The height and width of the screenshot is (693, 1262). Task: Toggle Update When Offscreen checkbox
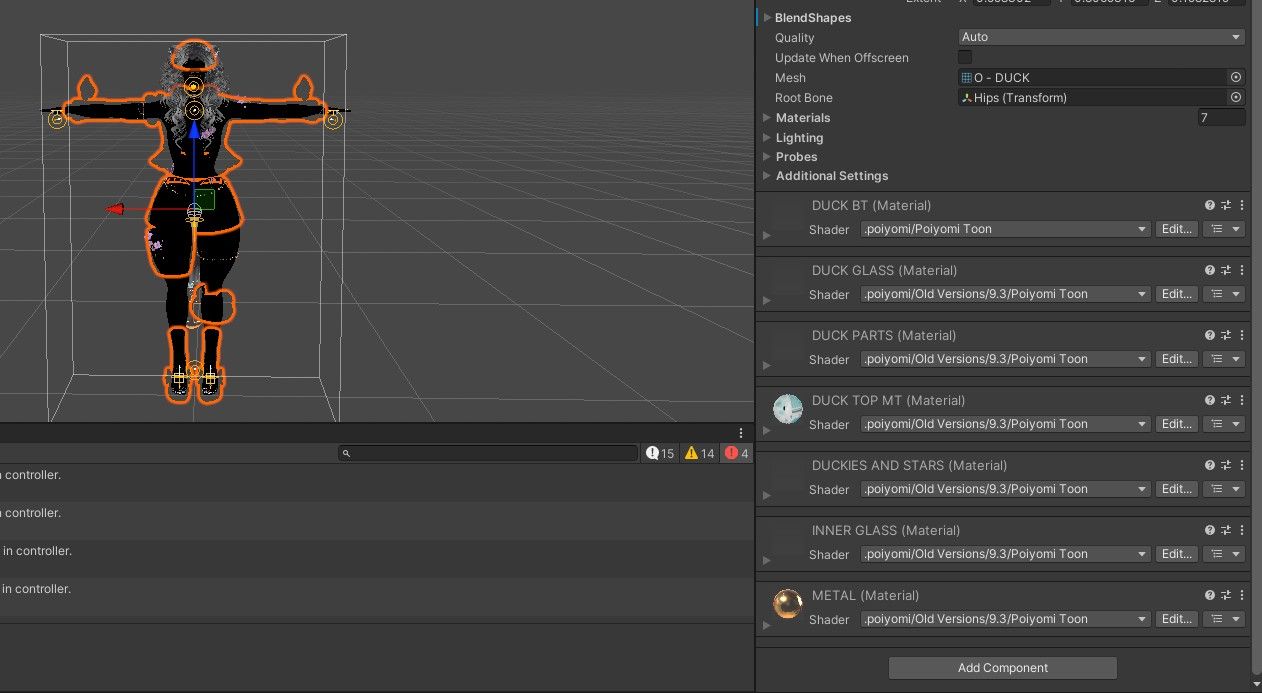pyautogui.click(x=965, y=57)
